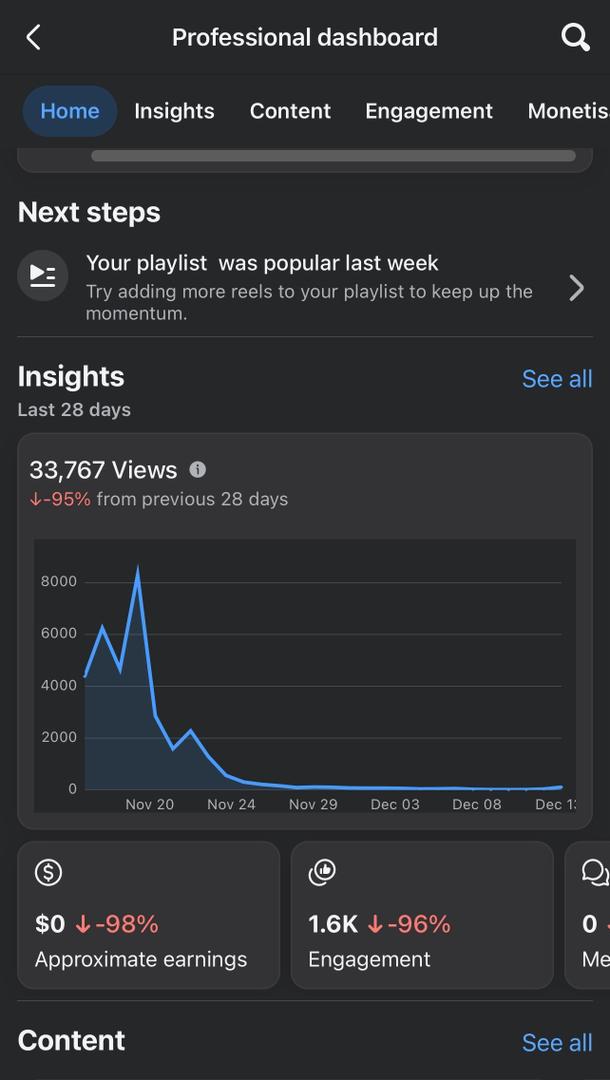Expand the playlist suggestion chevron

[576, 288]
